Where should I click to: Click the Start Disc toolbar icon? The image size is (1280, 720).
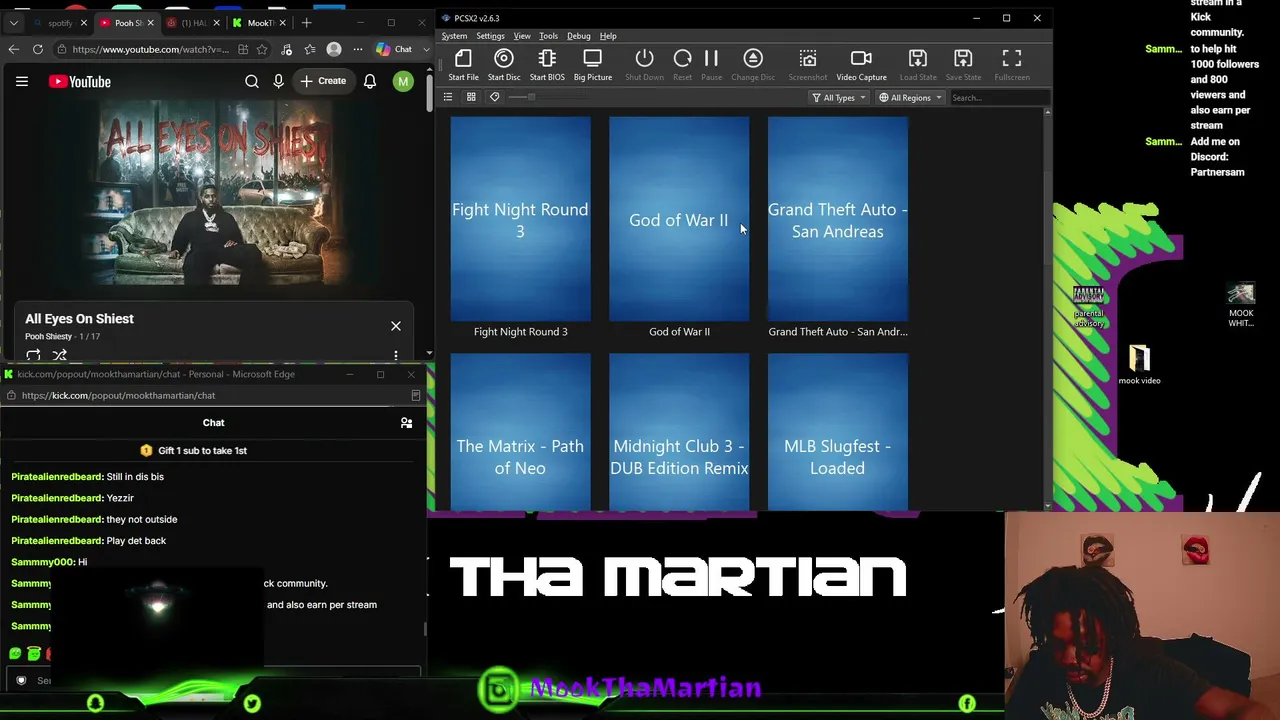tap(504, 65)
